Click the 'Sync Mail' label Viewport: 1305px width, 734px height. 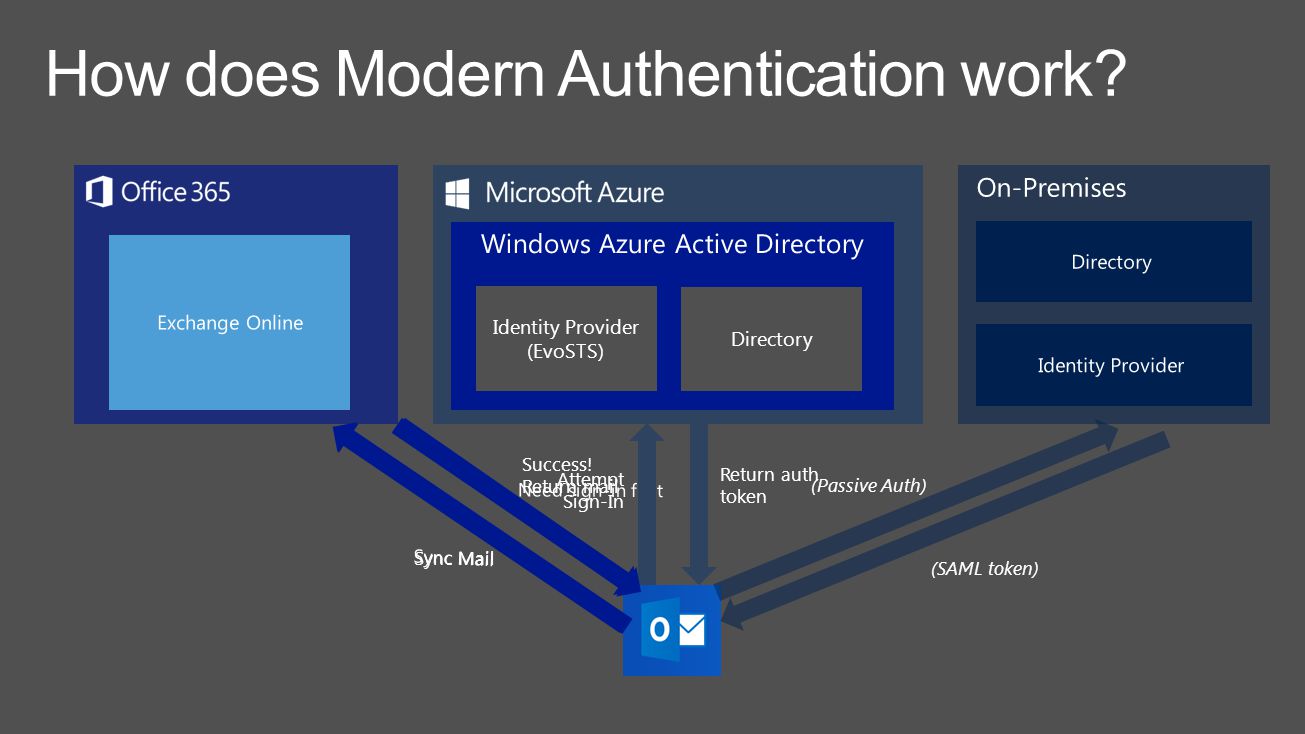(x=454, y=558)
